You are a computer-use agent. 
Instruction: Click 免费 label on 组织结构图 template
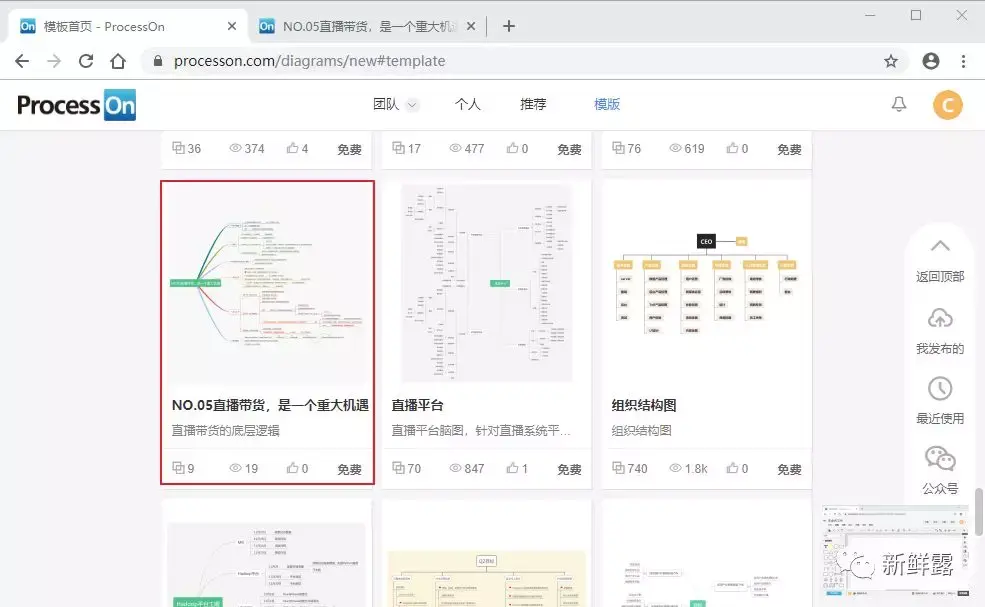788,468
